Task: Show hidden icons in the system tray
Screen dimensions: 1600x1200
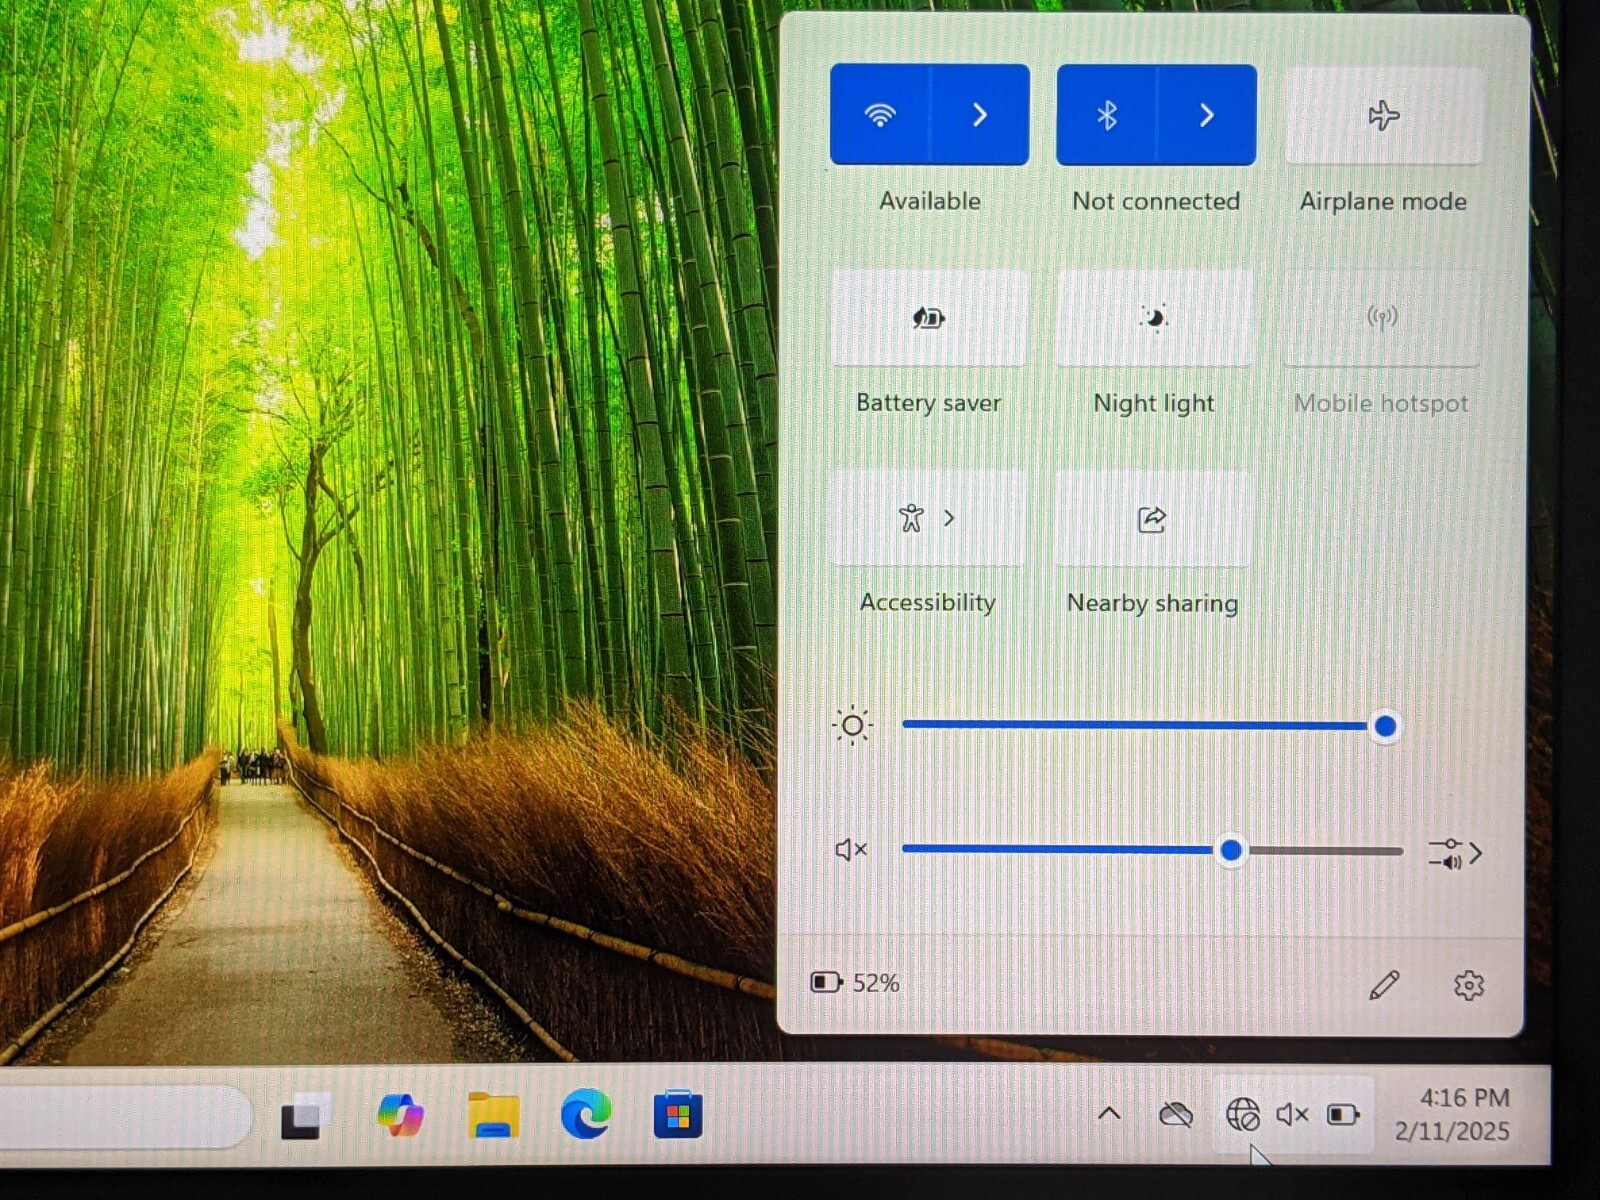Action: tap(1109, 1114)
